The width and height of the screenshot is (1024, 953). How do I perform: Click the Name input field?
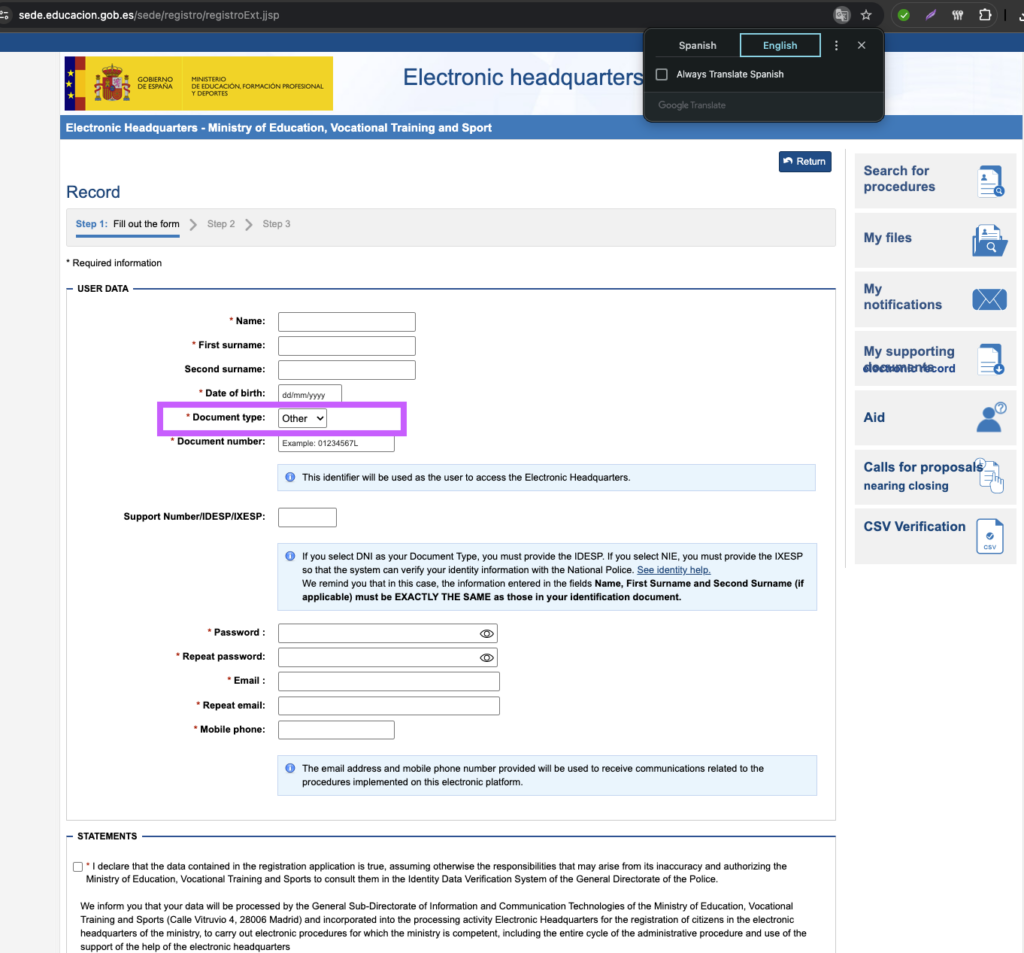[x=347, y=322]
